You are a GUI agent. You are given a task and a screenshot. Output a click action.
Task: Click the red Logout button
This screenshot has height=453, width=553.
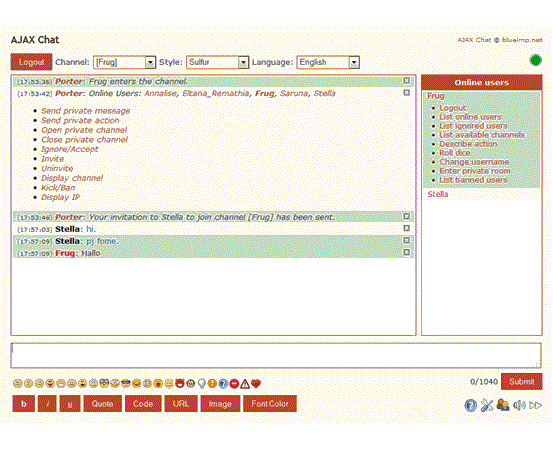(x=31, y=62)
